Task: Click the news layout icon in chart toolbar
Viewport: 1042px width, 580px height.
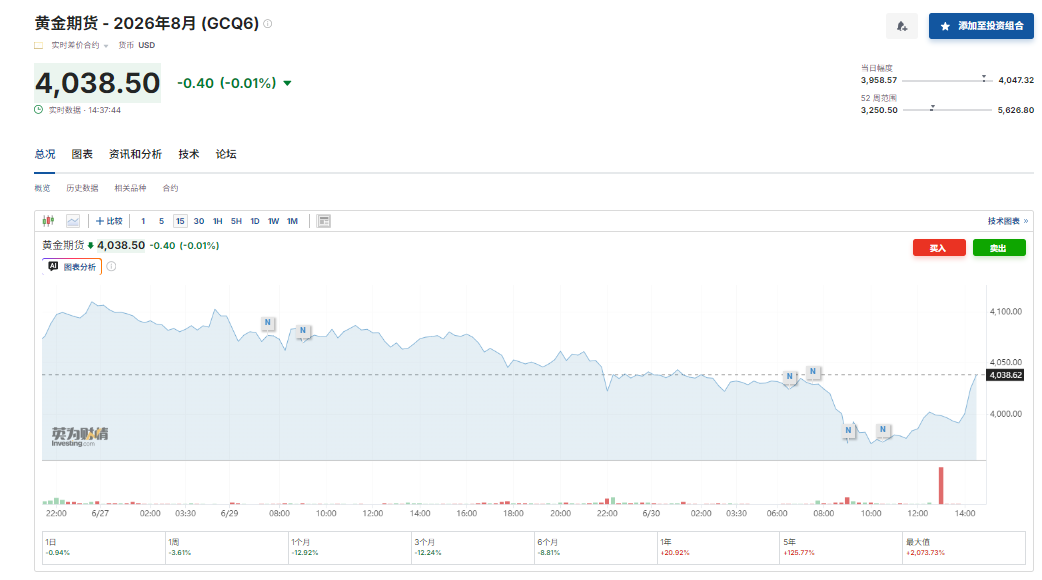Action: (324, 221)
